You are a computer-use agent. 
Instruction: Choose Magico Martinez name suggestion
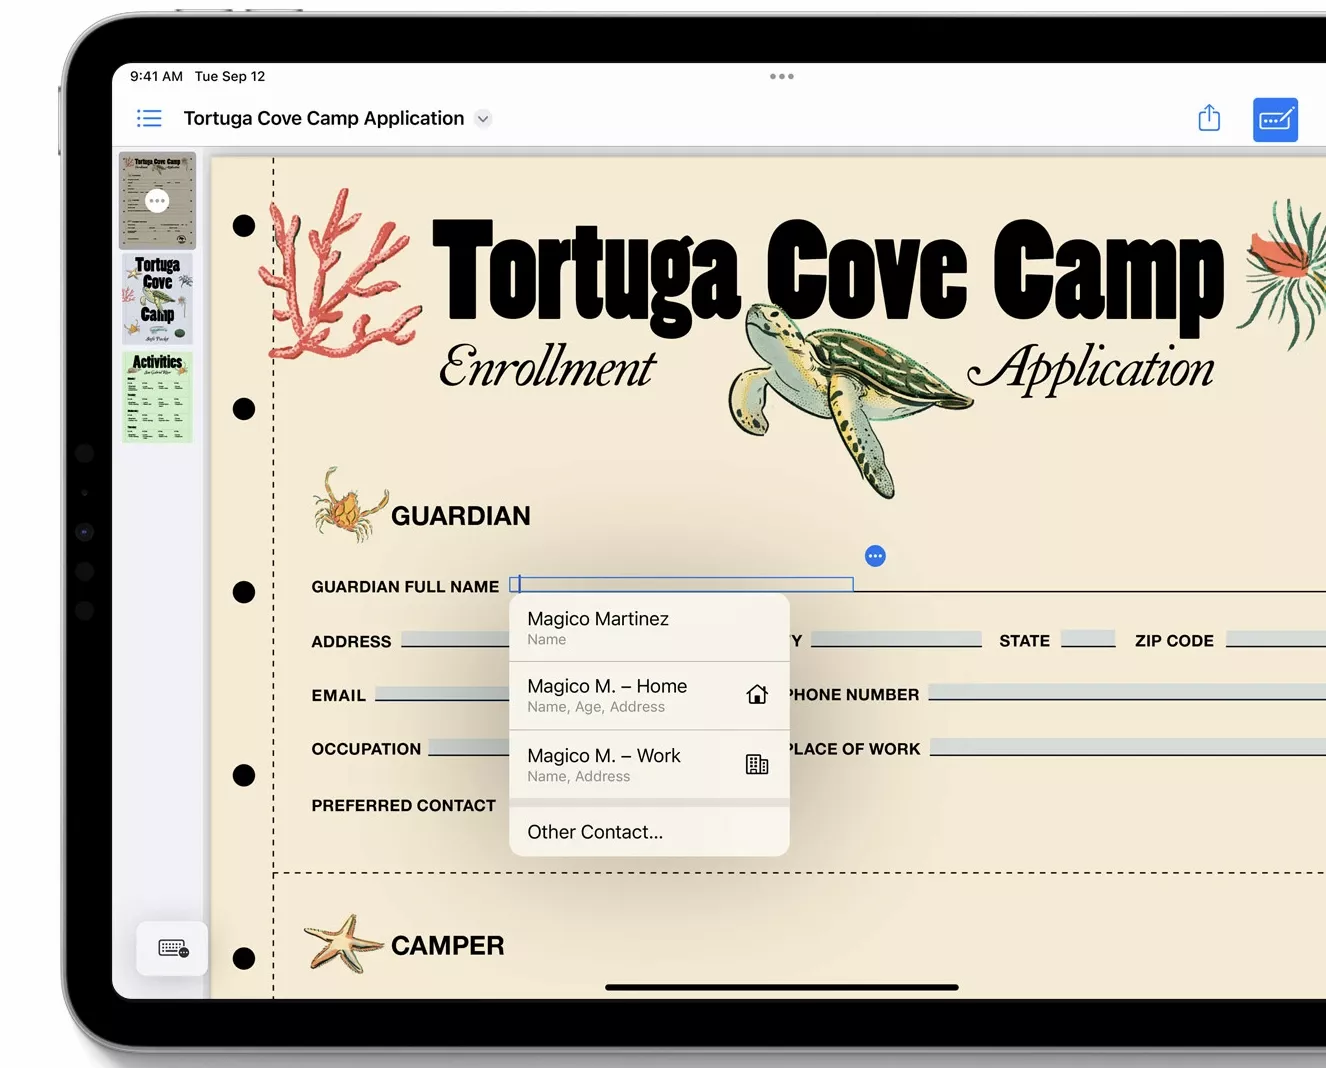(x=649, y=628)
